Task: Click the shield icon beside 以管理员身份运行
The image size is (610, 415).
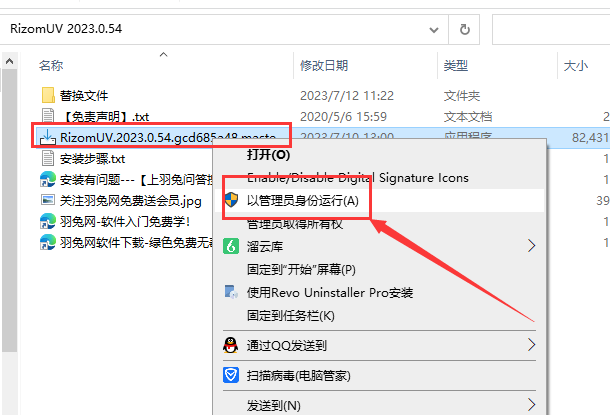Action: click(231, 200)
